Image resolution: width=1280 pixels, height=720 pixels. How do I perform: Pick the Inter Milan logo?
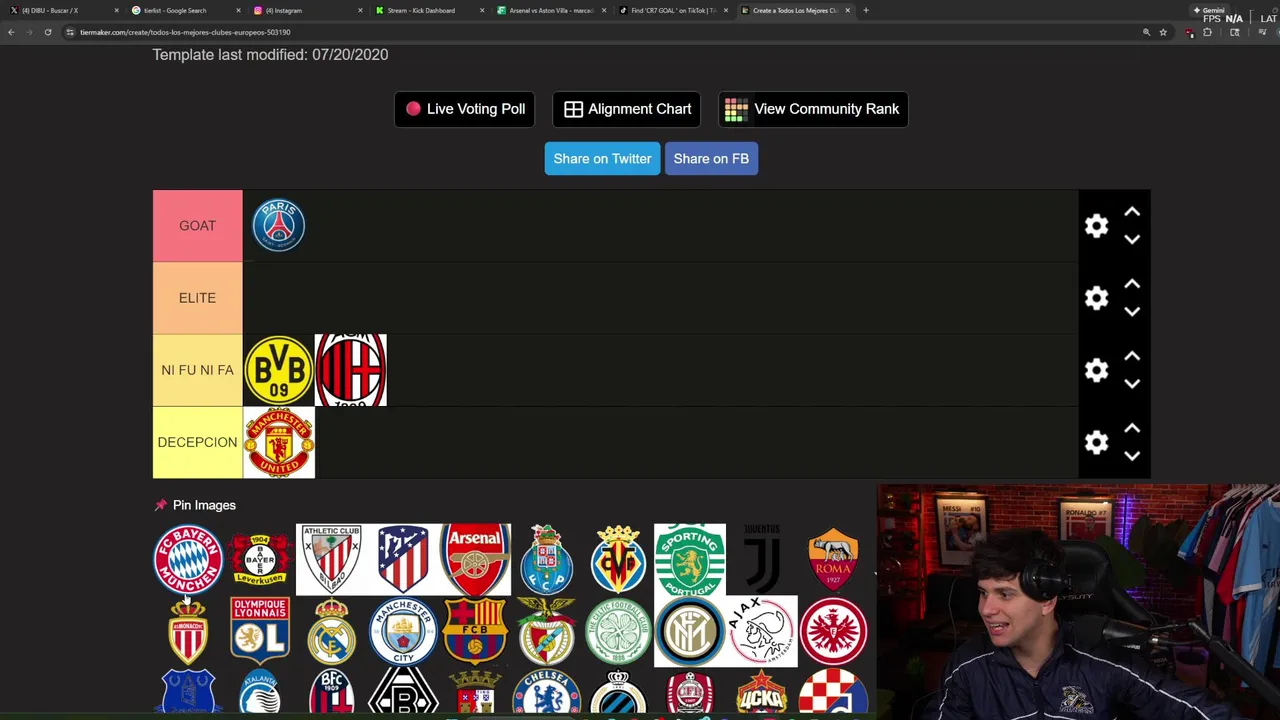pos(690,631)
